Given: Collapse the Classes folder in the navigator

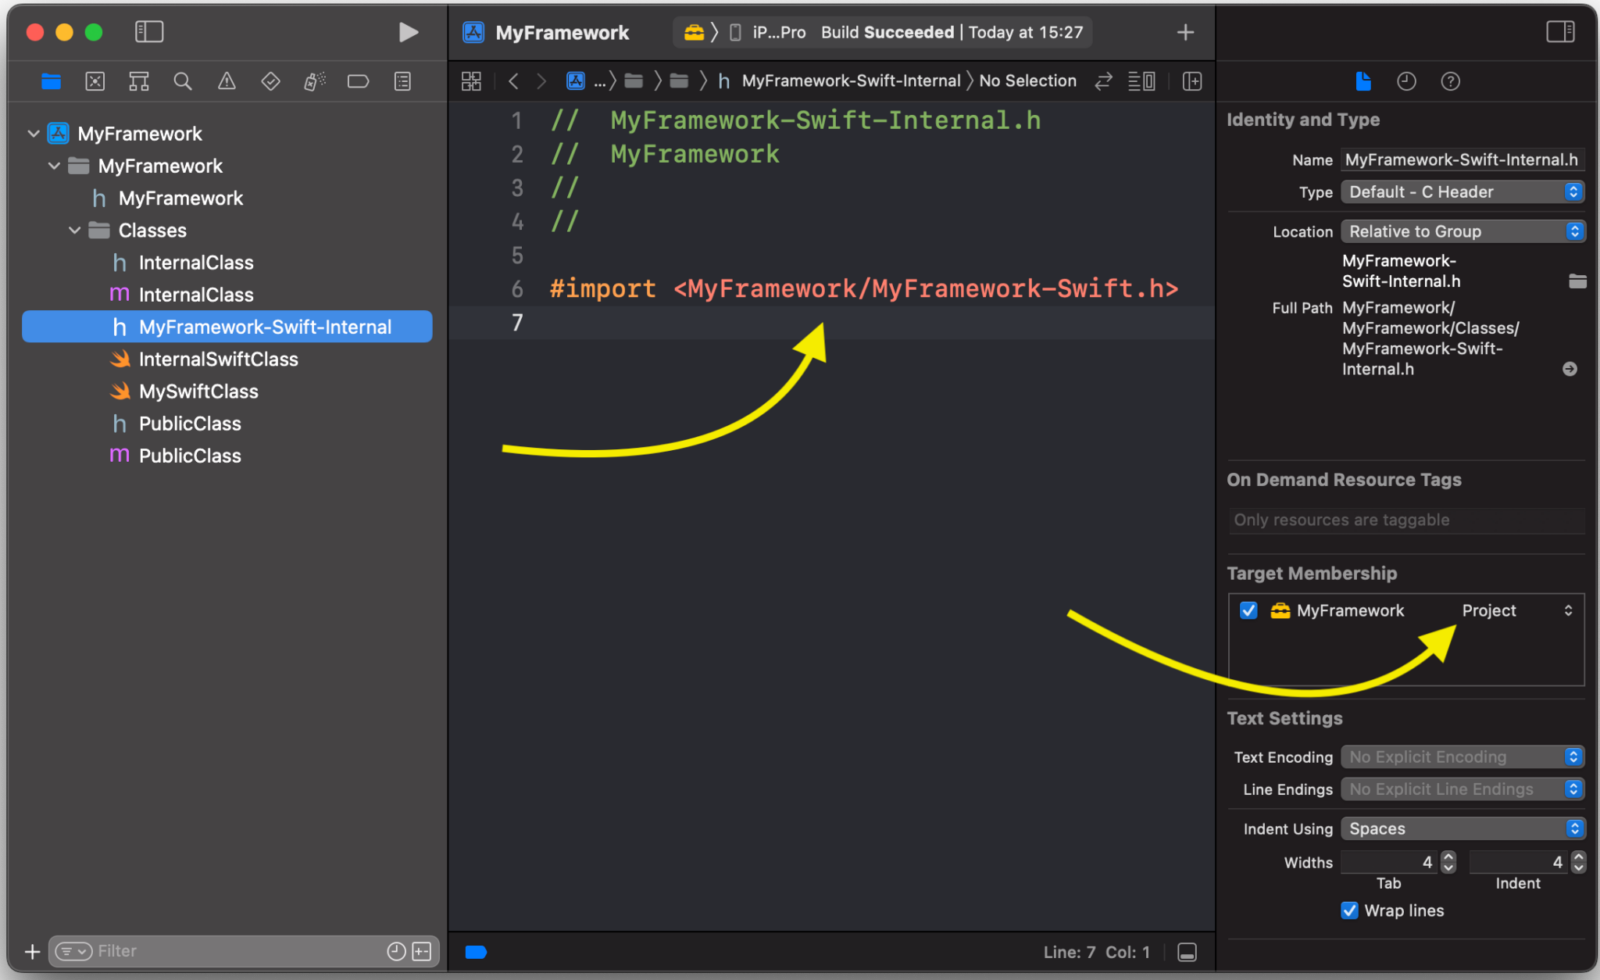Looking at the screenshot, I should pyautogui.click(x=74, y=230).
